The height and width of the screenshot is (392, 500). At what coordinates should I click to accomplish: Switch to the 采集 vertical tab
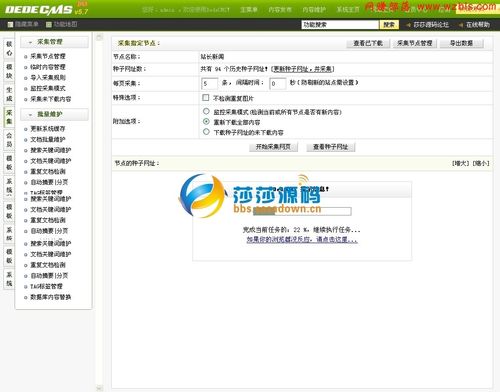coord(9,117)
